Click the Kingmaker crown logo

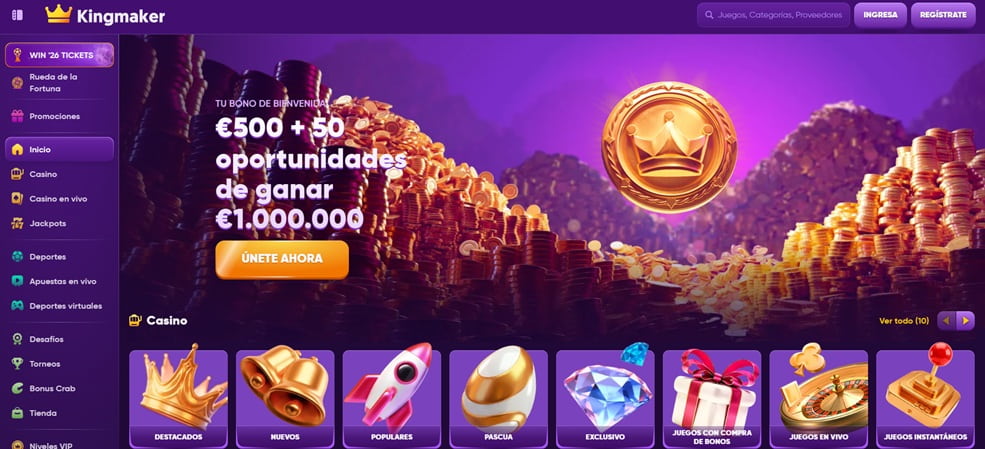(58, 14)
